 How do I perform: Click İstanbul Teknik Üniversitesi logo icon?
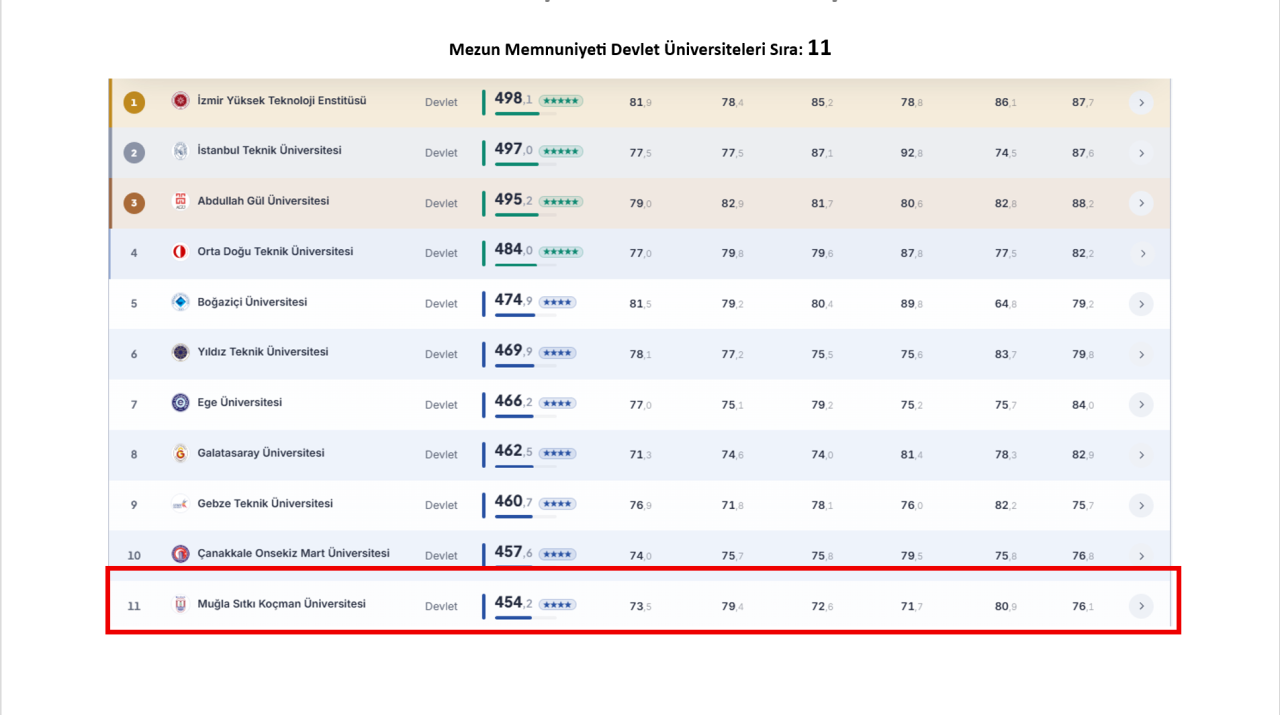(x=180, y=151)
